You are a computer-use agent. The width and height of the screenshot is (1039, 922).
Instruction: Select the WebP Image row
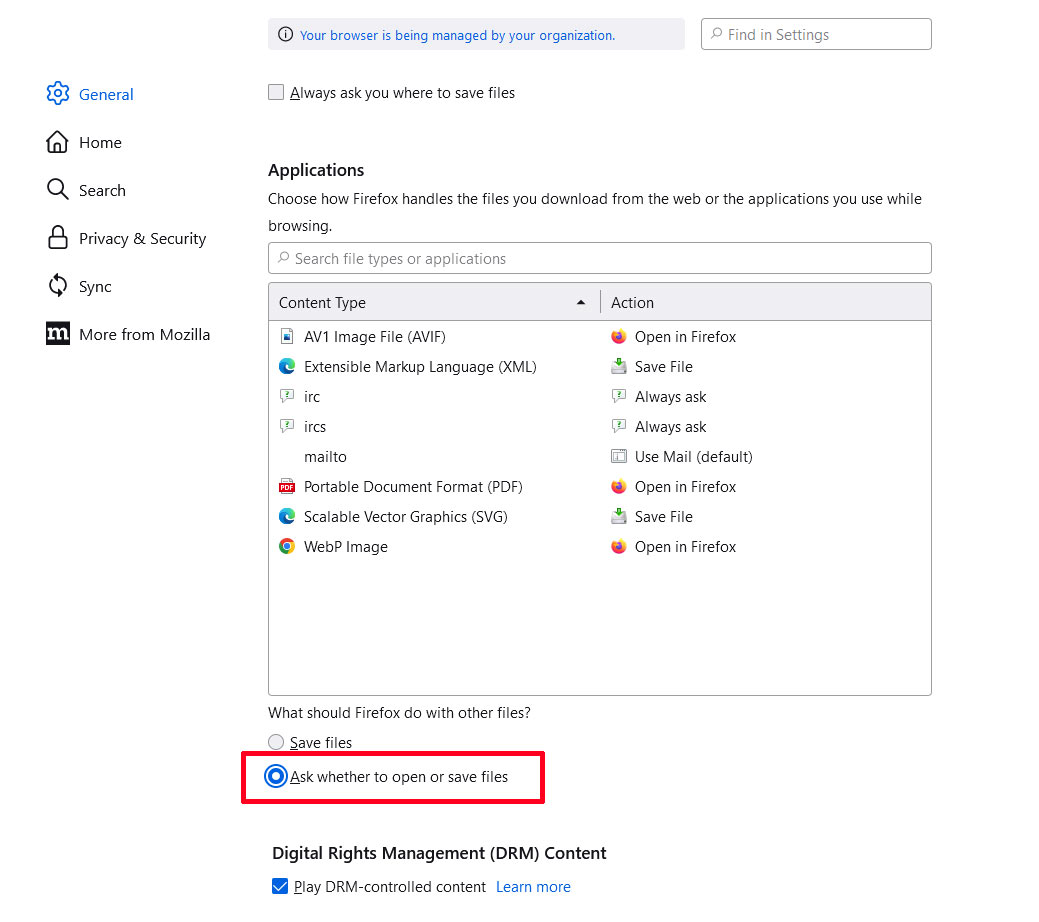(x=600, y=547)
